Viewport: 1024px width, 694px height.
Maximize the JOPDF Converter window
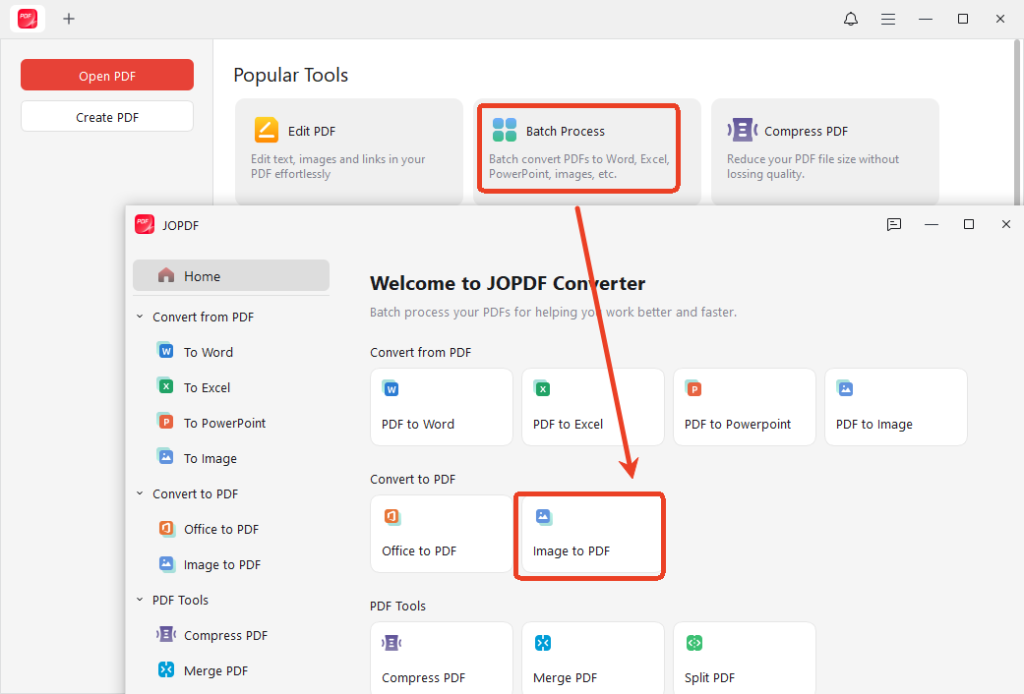(968, 224)
